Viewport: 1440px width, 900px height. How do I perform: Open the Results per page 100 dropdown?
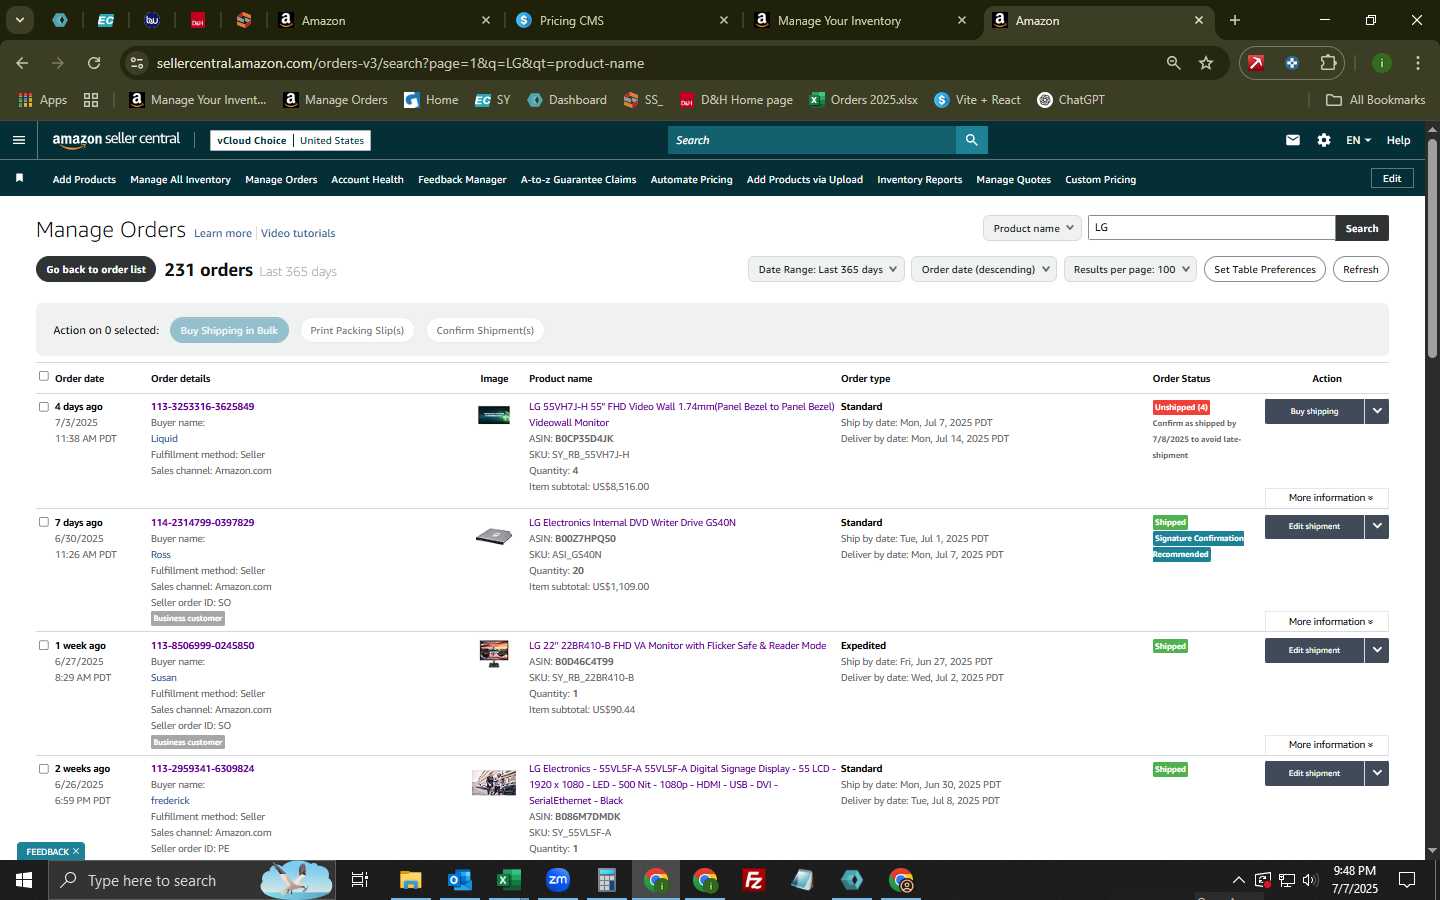[x=1130, y=269]
